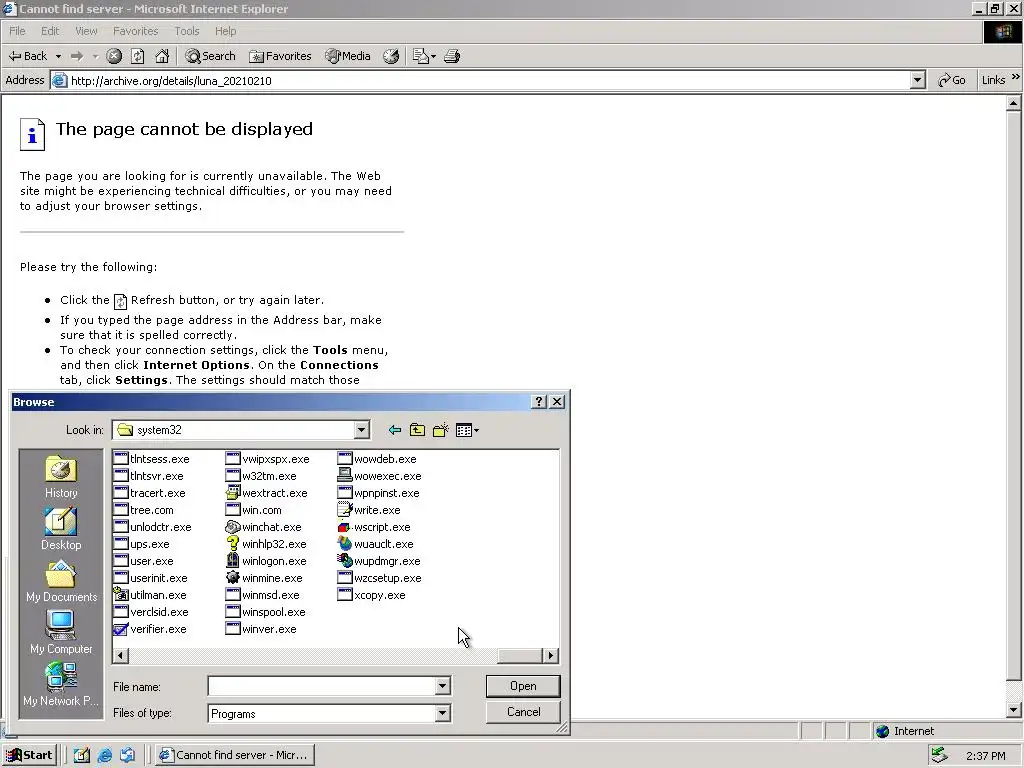Click the Print toolbar icon

(x=452, y=56)
